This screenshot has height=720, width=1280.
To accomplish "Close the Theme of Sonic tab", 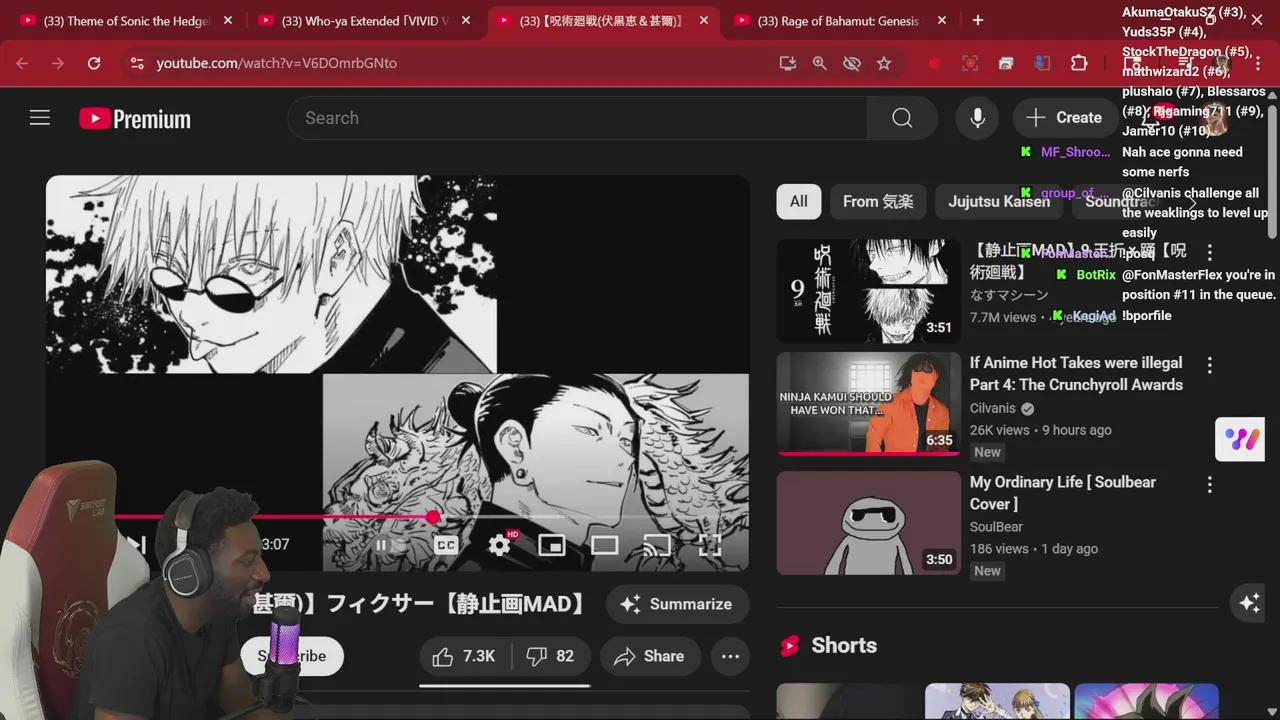I will pos(228,21).
